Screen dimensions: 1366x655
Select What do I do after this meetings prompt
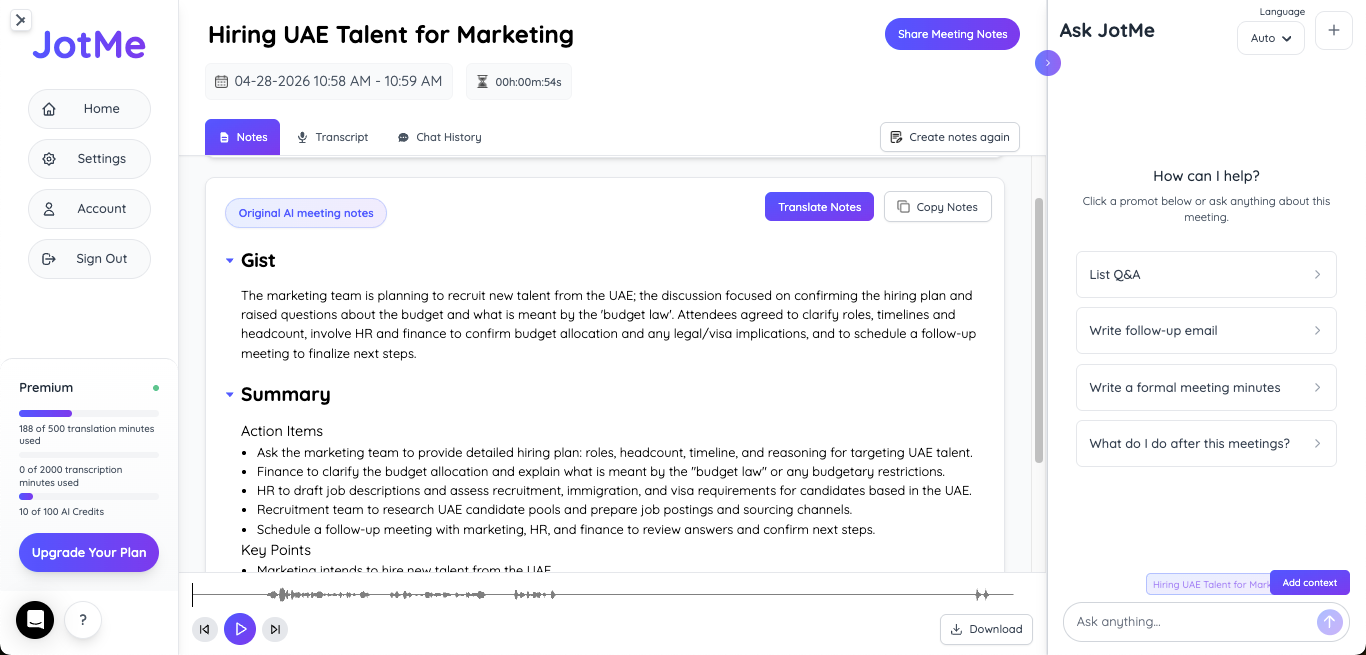point(1206,443)
